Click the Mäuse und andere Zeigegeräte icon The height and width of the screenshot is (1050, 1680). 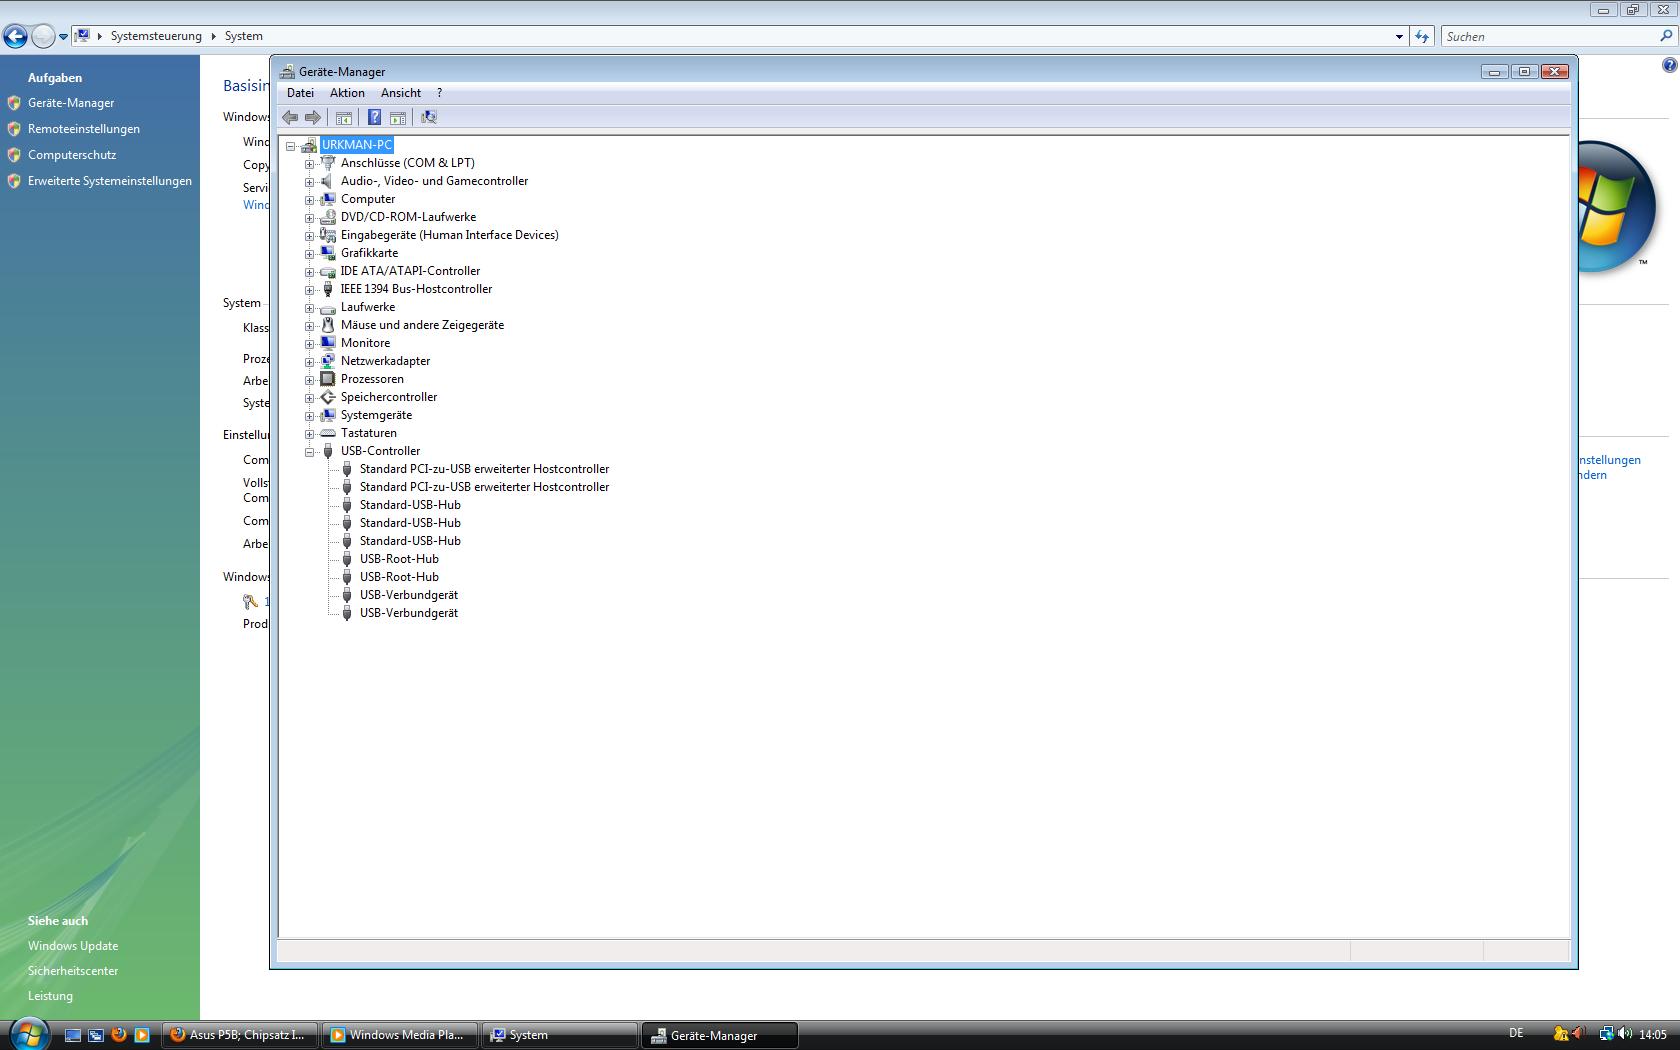(328, 325)
